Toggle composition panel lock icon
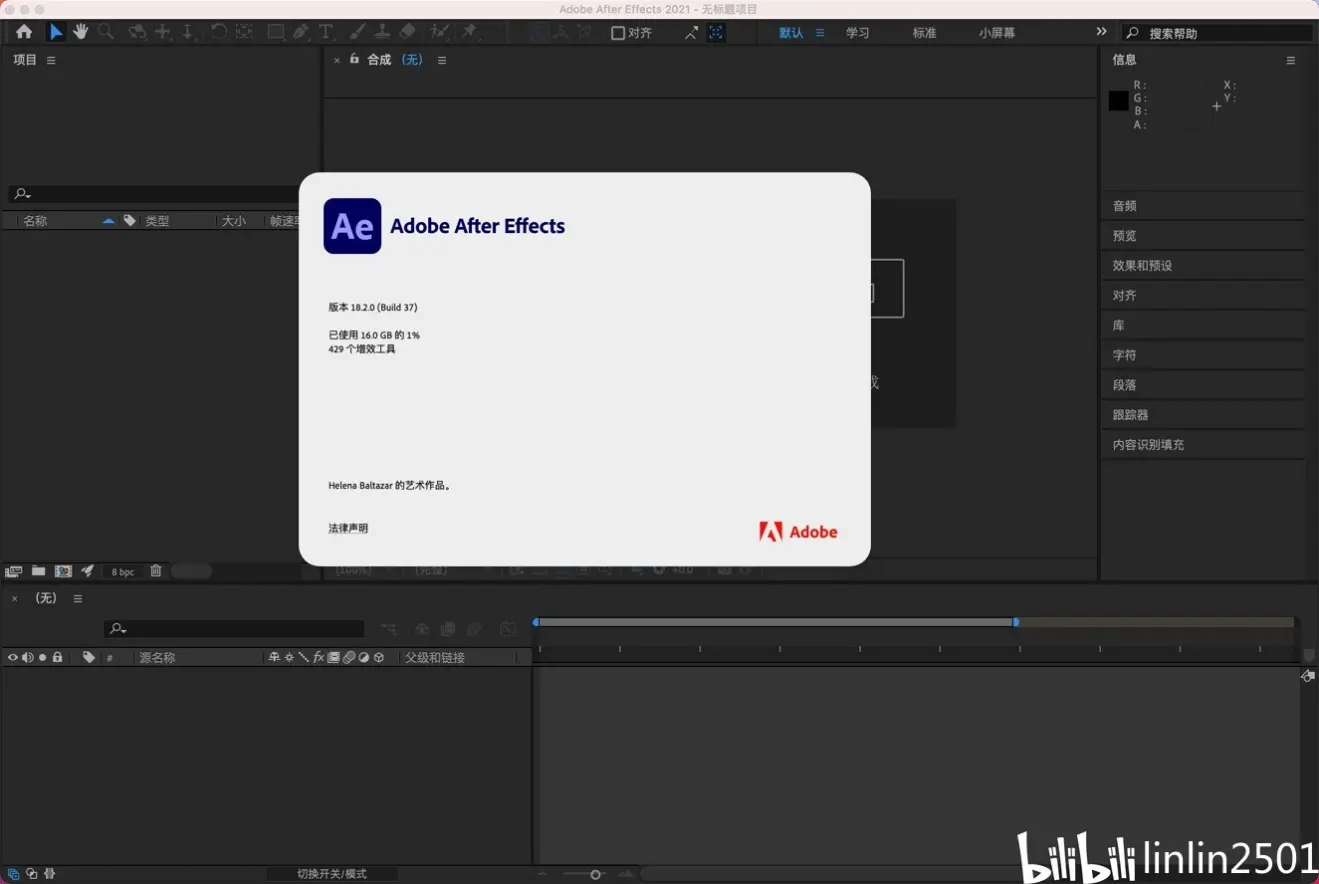The height and width of the screenshot is (884, 1319). tap(354, 60)
